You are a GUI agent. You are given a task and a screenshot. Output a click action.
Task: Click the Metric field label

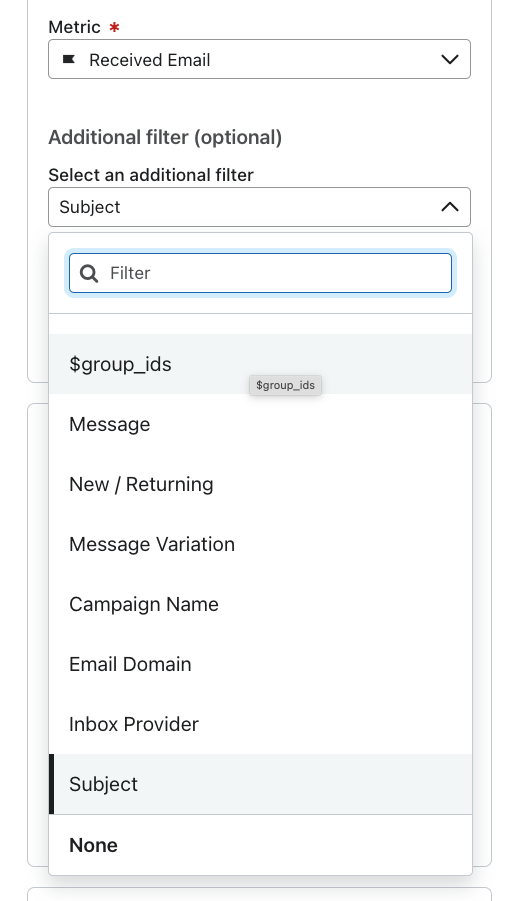point(74,27)
